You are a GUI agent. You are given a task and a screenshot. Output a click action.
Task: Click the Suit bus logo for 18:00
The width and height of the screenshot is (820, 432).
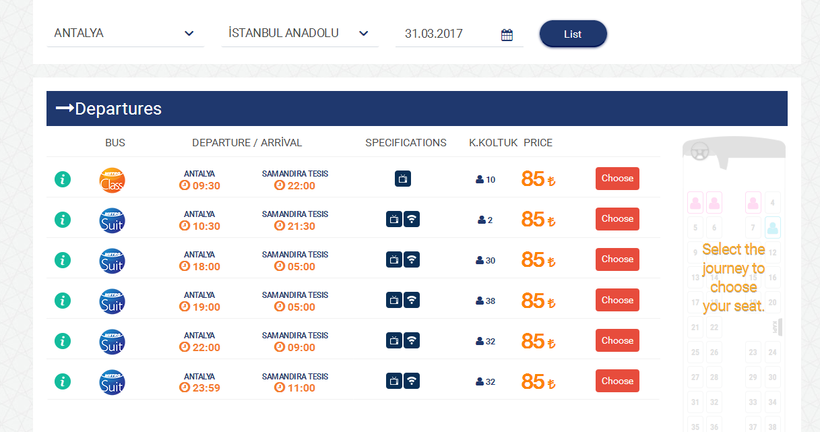[112, 260]
